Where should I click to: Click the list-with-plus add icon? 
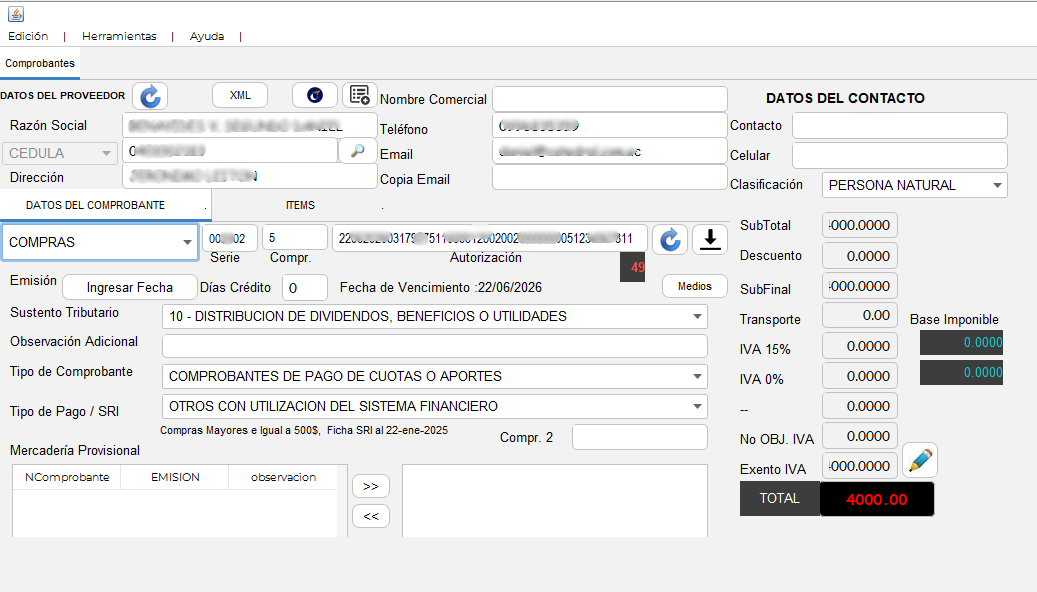360,95
